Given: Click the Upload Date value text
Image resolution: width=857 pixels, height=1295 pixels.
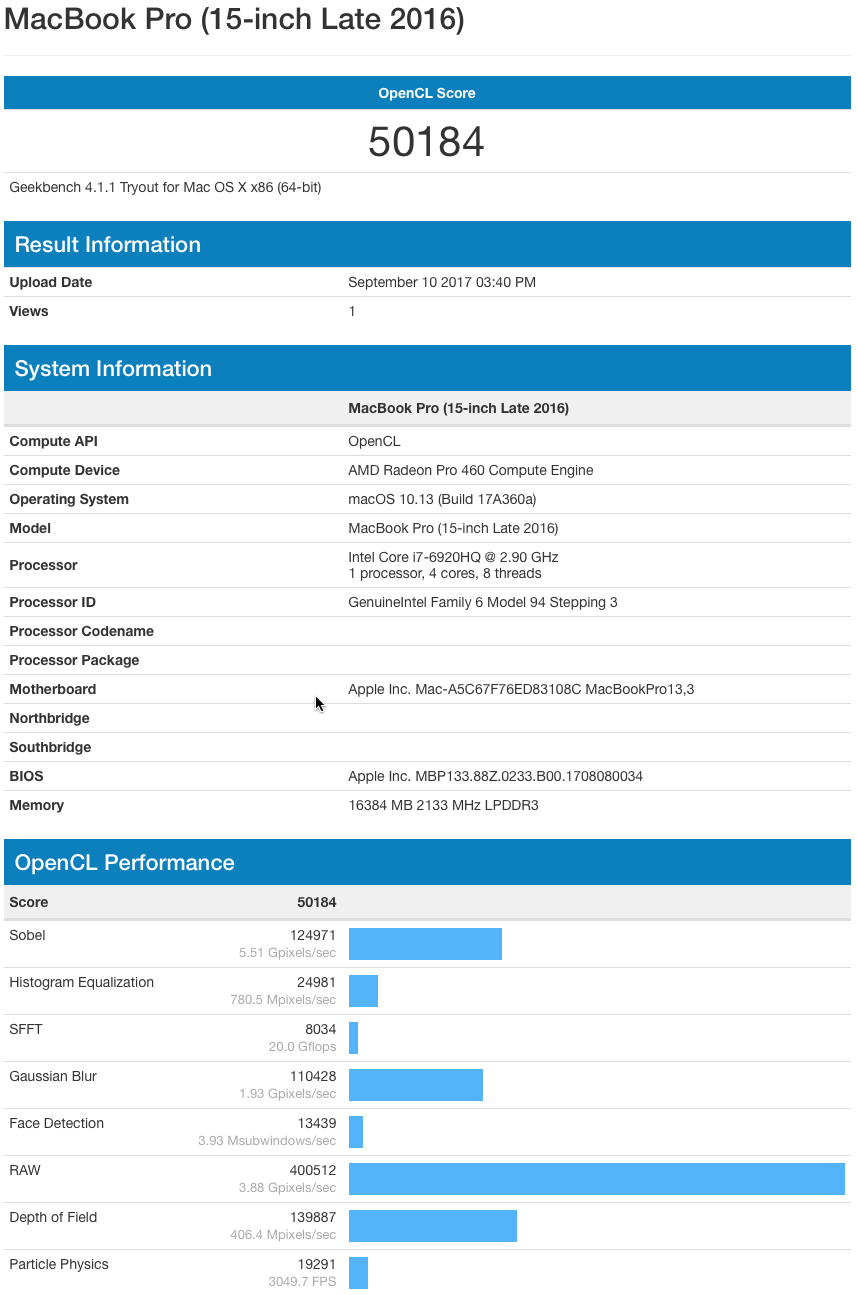Looking at the screenshot, I should pyautogui.click(x=442, y=282).
